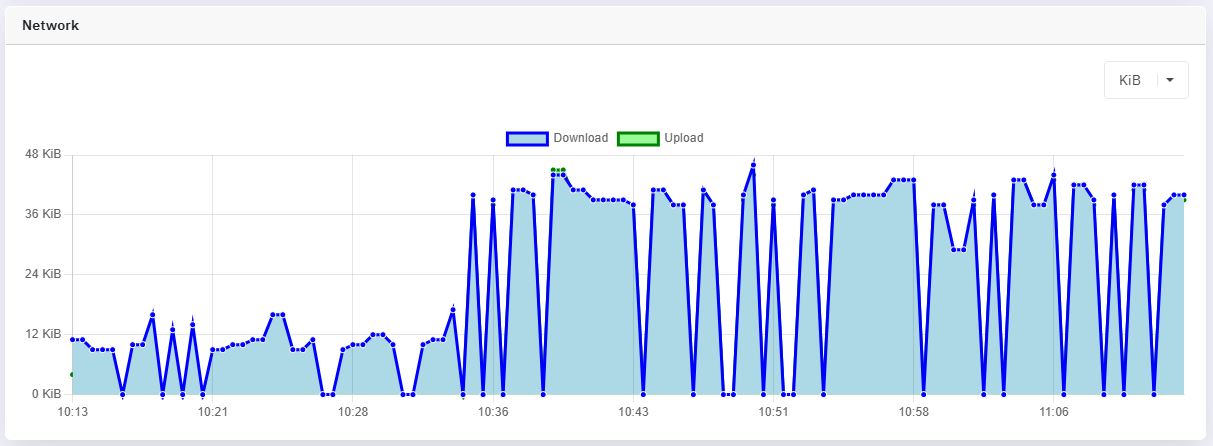Click the 10:51 time label
1213x446 pixels.
(x=773, y=412)
